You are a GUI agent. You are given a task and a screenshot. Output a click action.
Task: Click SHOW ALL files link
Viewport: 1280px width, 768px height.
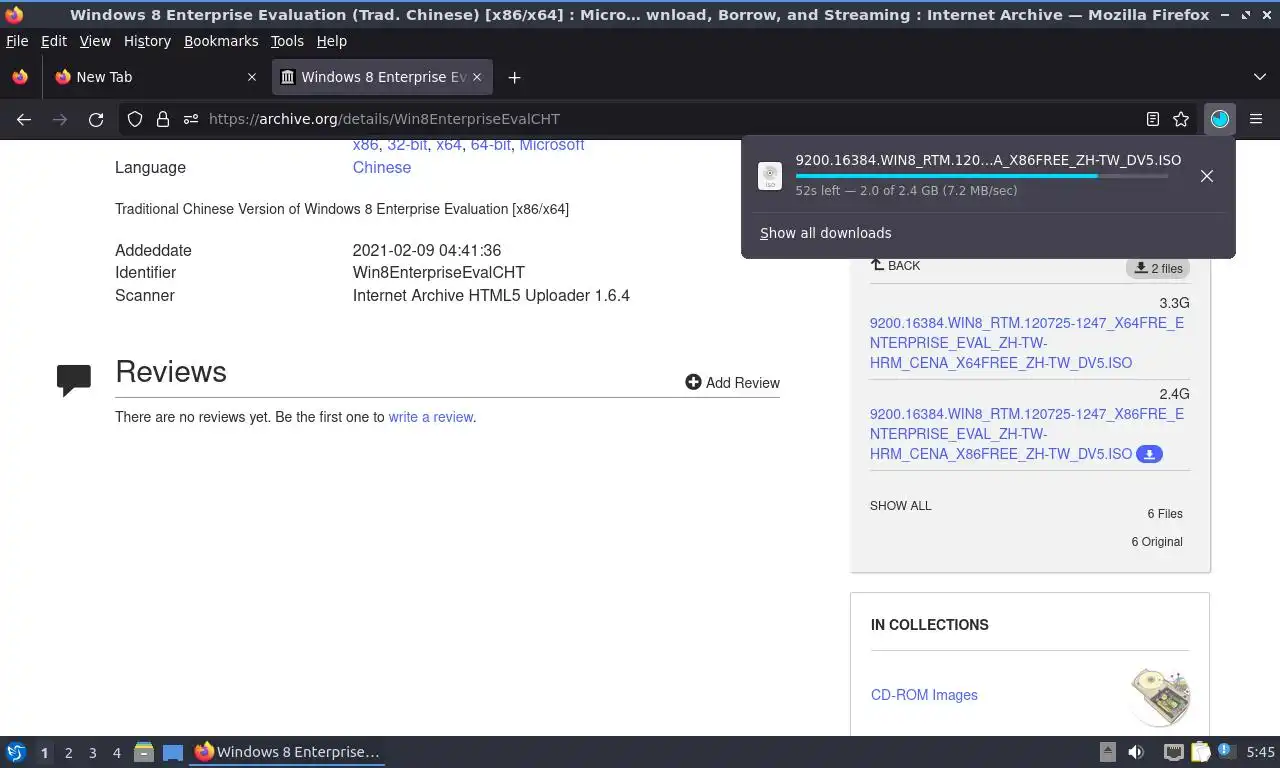900,506
